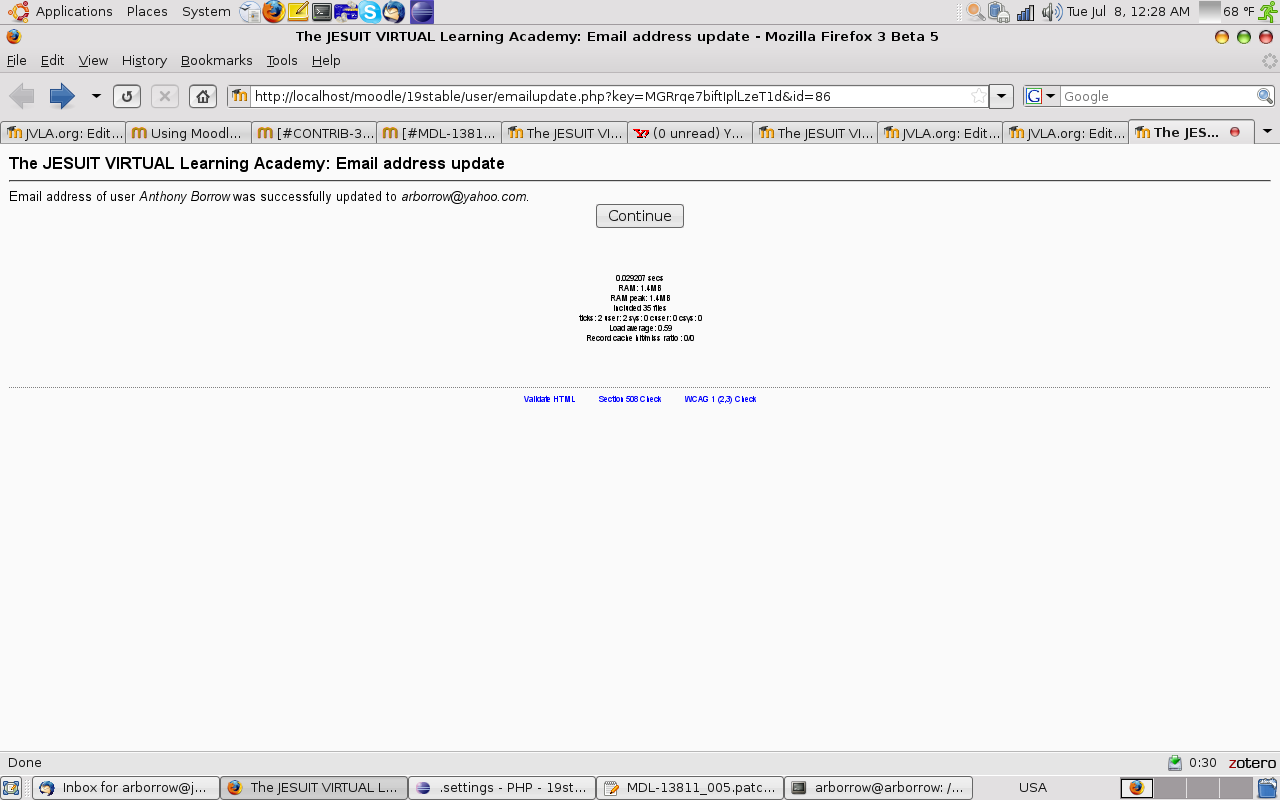The width and height of the screenshot is (1280, 800).
Task: Switch to the first 'JVLA.org: Edit...' tab
Action: pos(64,133)
